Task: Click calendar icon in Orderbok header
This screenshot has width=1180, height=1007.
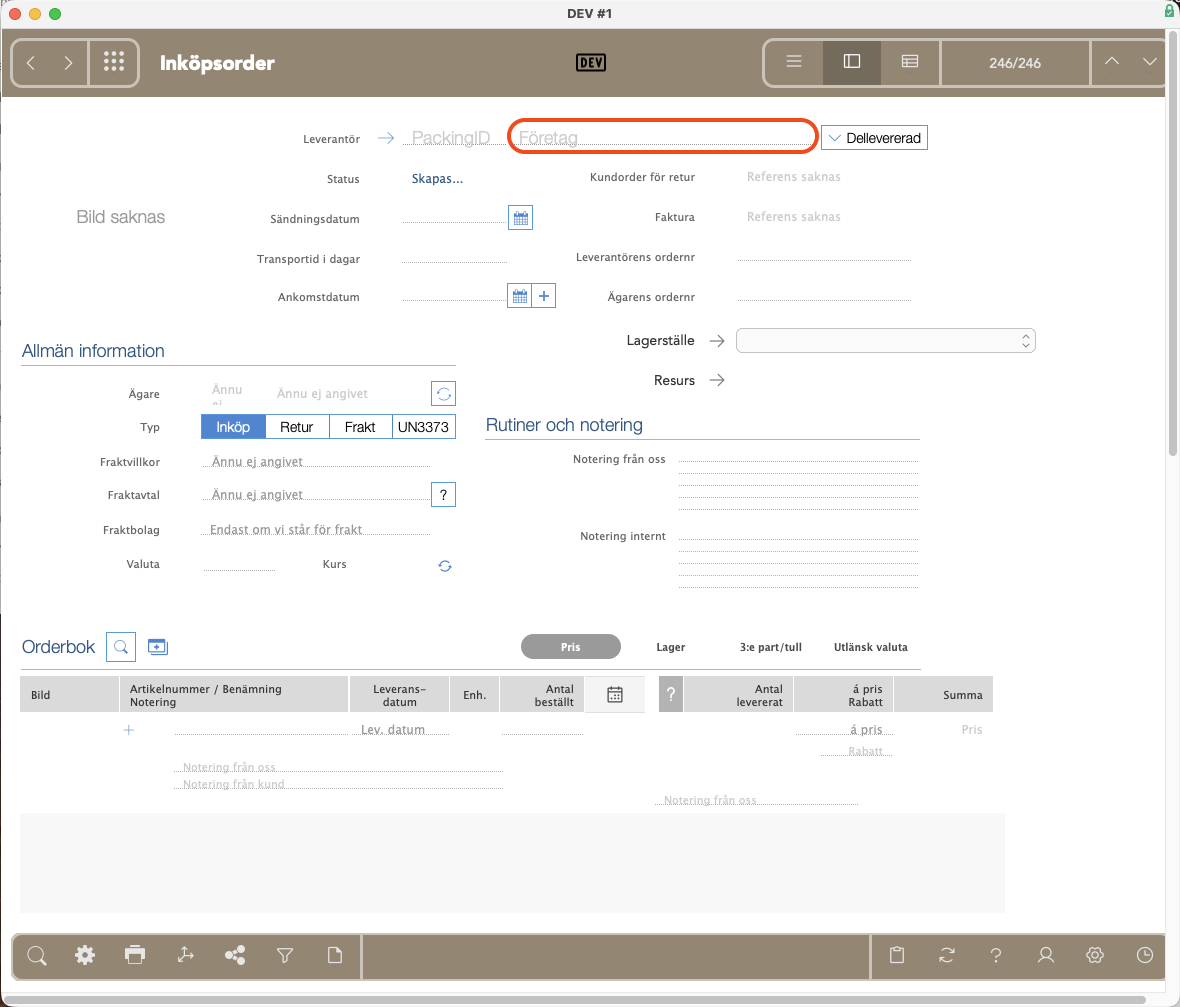Action: coord(615,695)
